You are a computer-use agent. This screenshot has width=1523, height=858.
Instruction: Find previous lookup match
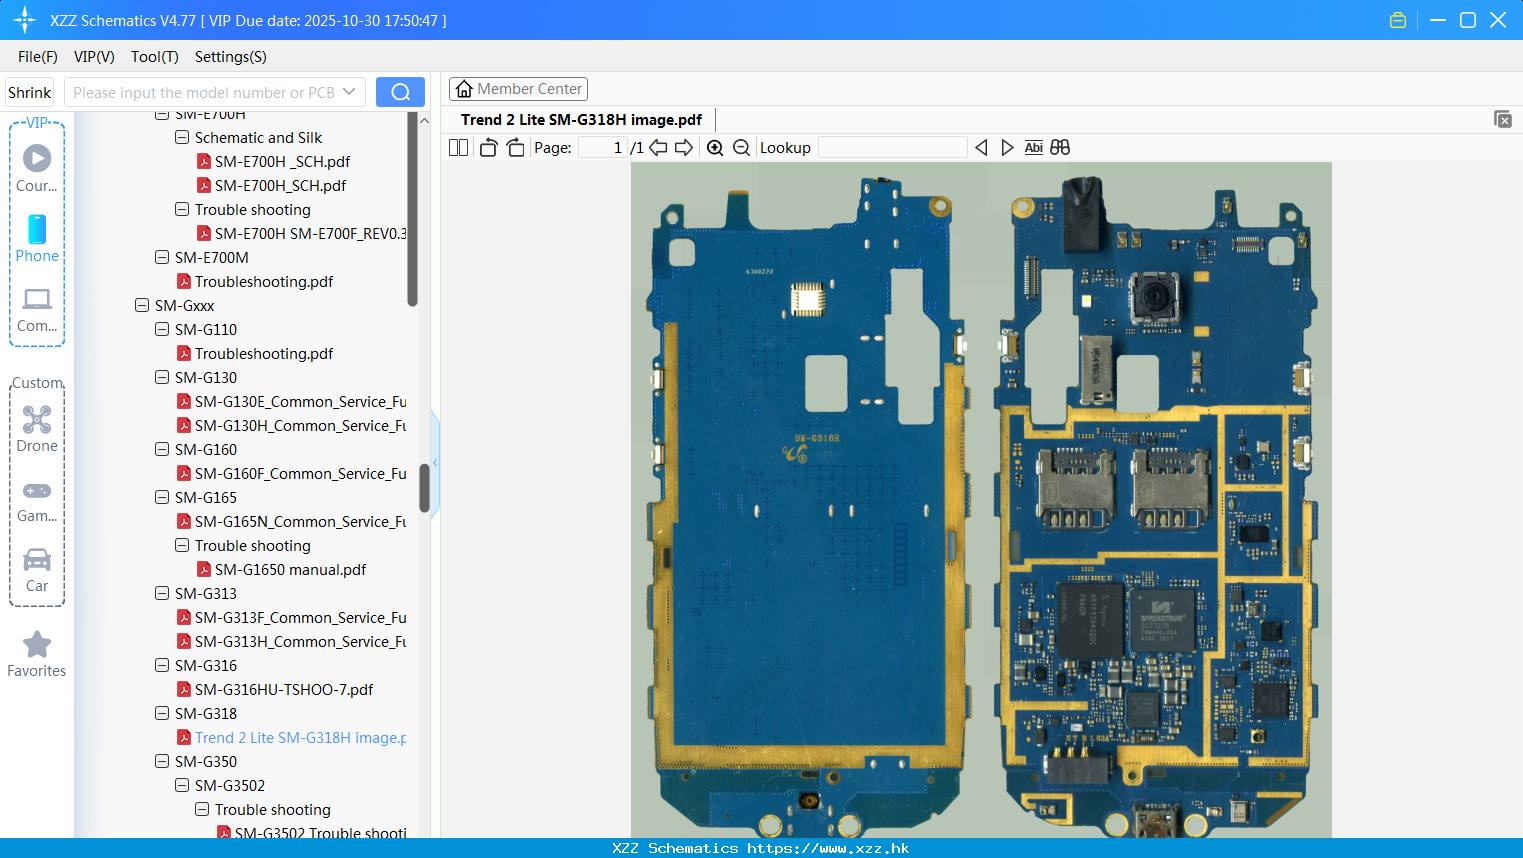coord(981,147)
